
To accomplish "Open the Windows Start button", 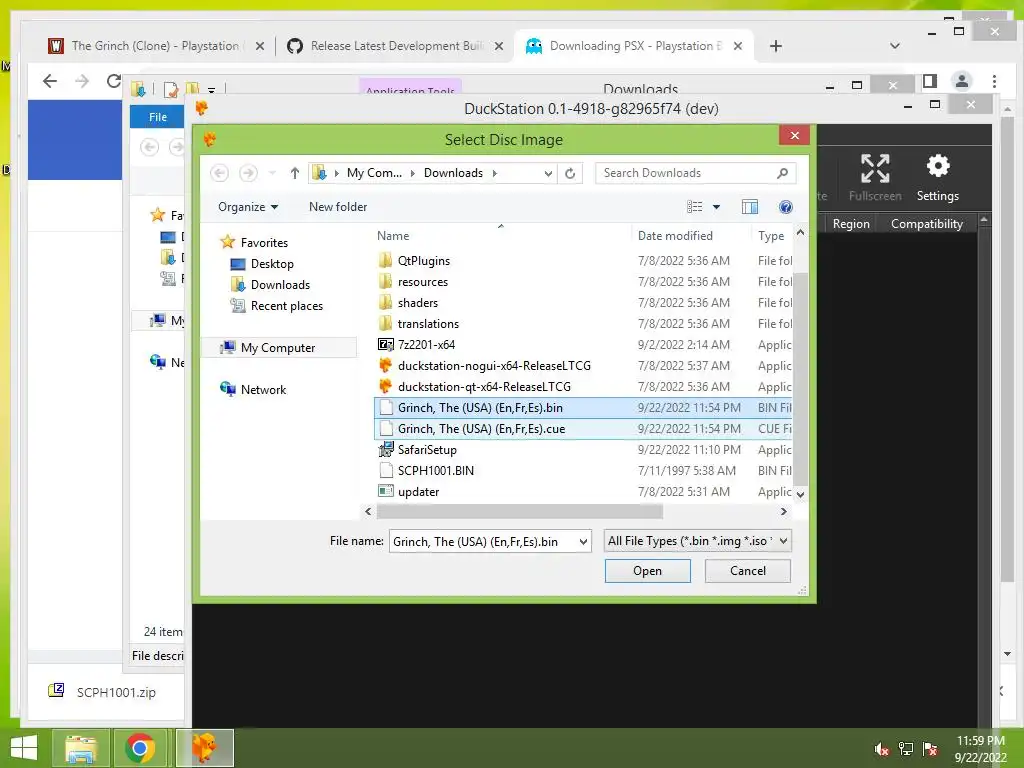I will pyautogui.click(x=24, y=748).
